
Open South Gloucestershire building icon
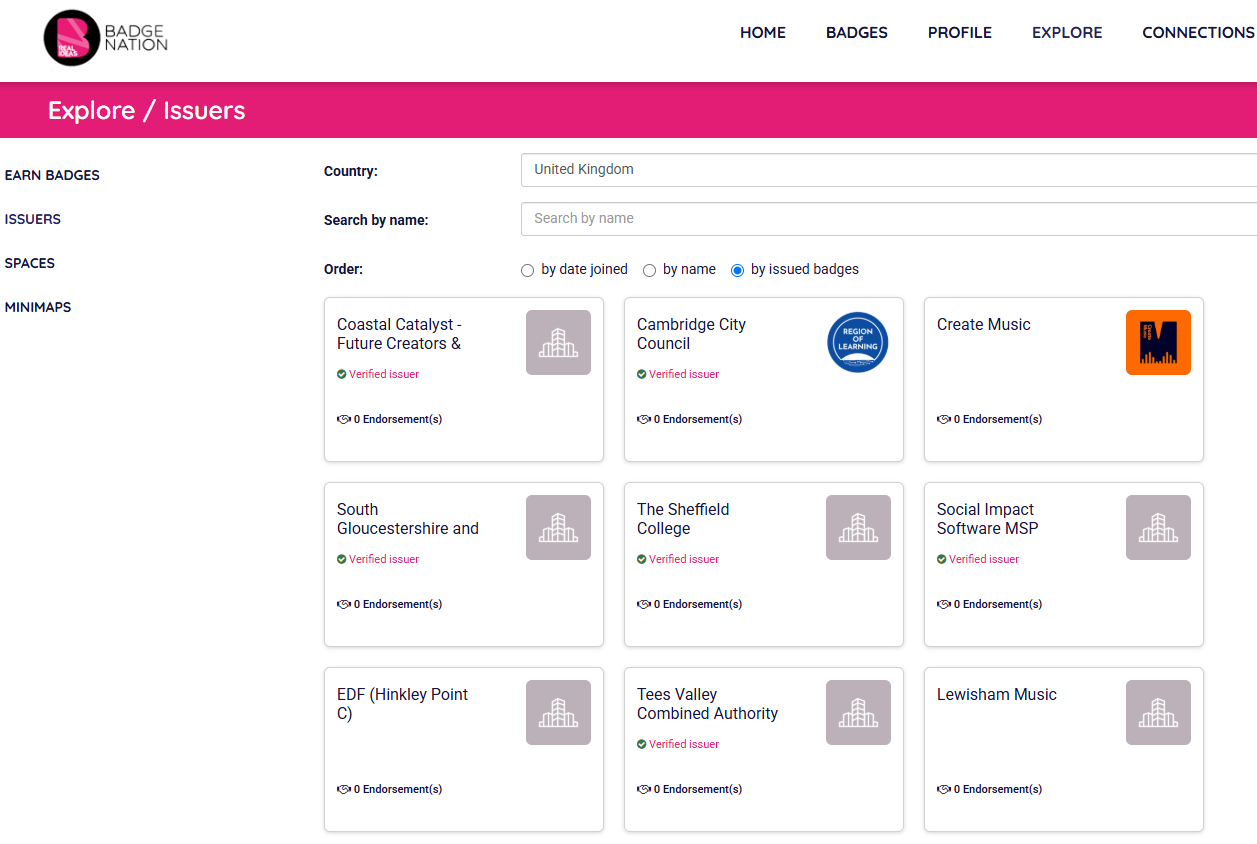(558, 527)
